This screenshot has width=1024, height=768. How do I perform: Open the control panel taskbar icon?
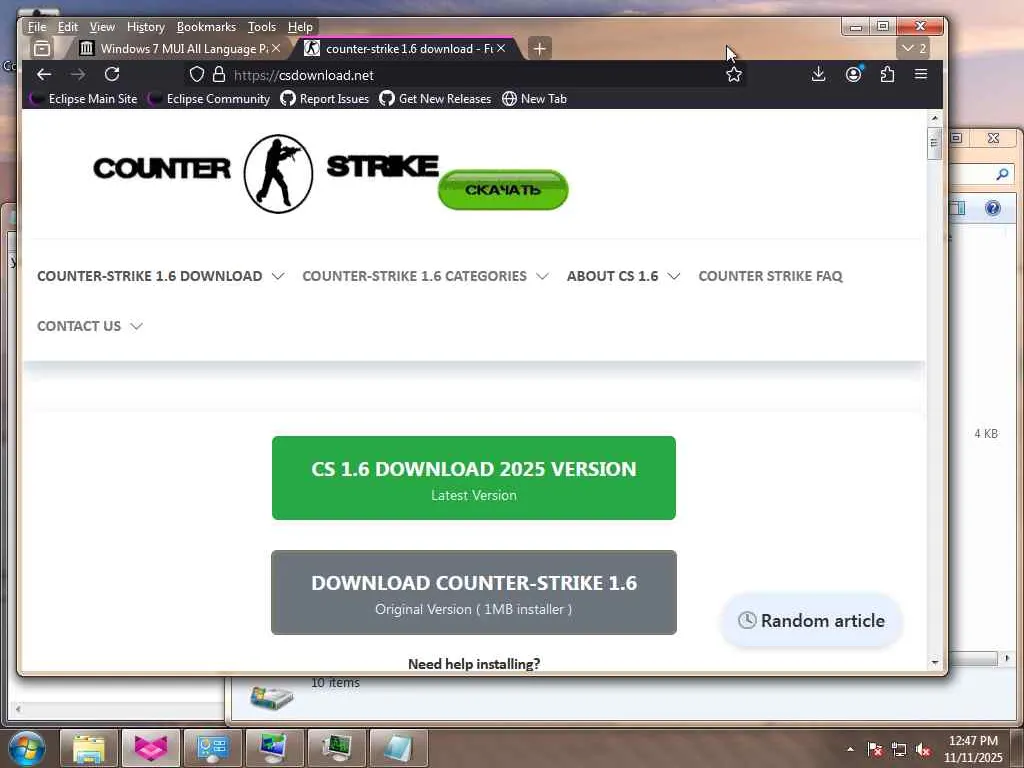coord(212,748)
